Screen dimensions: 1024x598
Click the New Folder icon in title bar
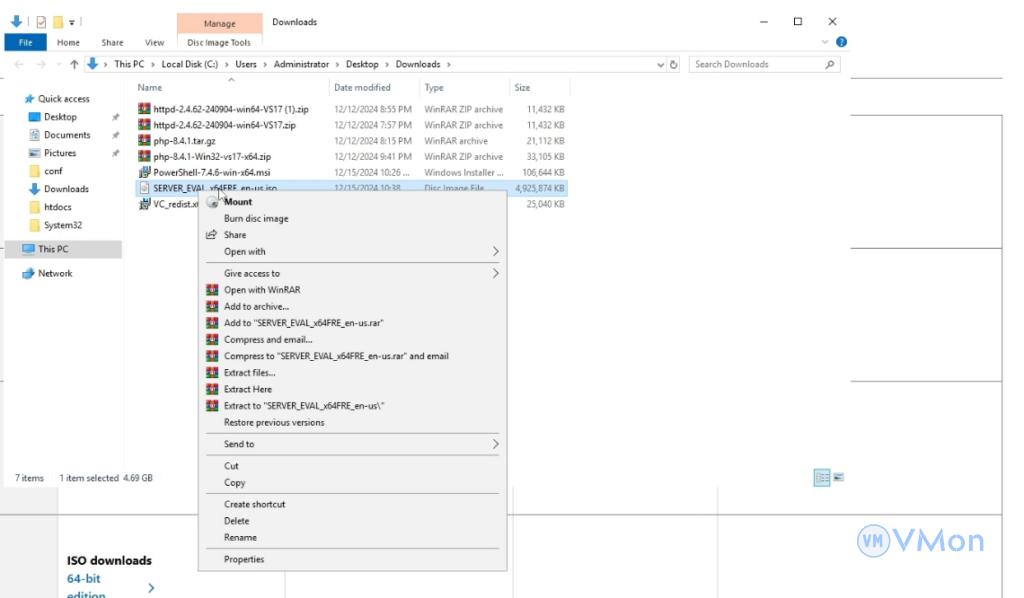59,22
